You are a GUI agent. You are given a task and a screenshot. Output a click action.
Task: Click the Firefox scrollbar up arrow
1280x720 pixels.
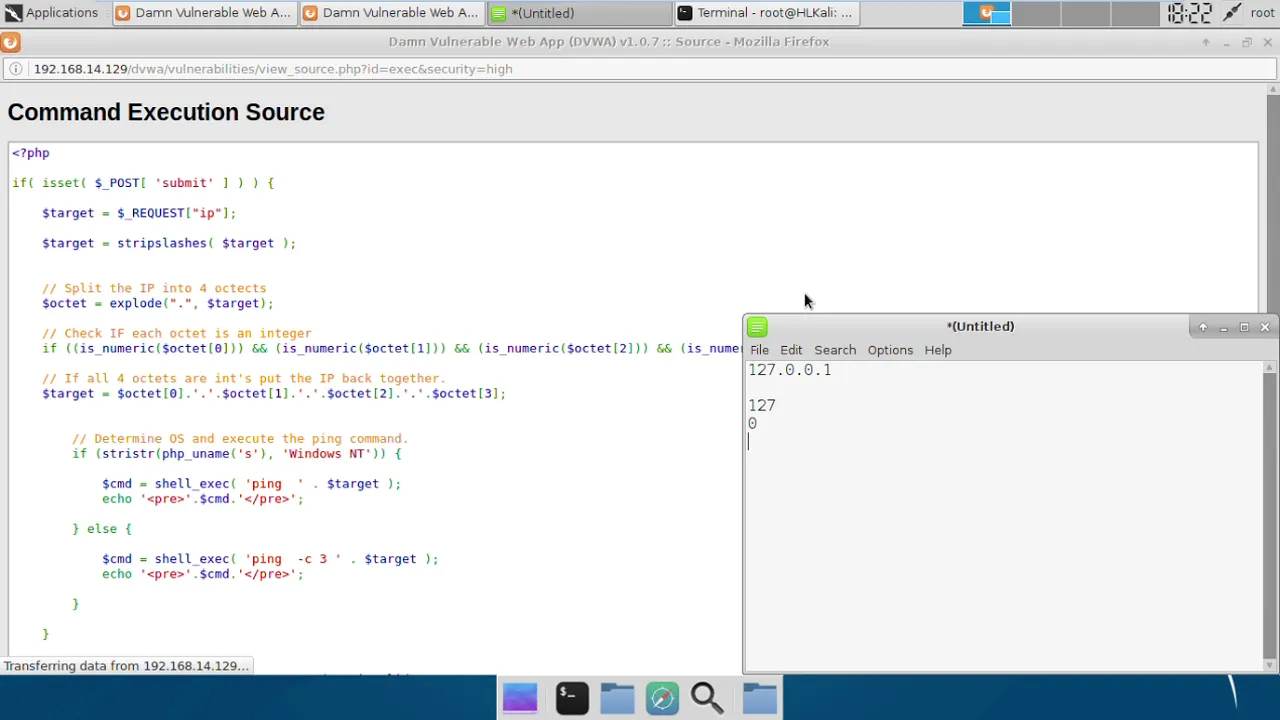coord(1272,89)
